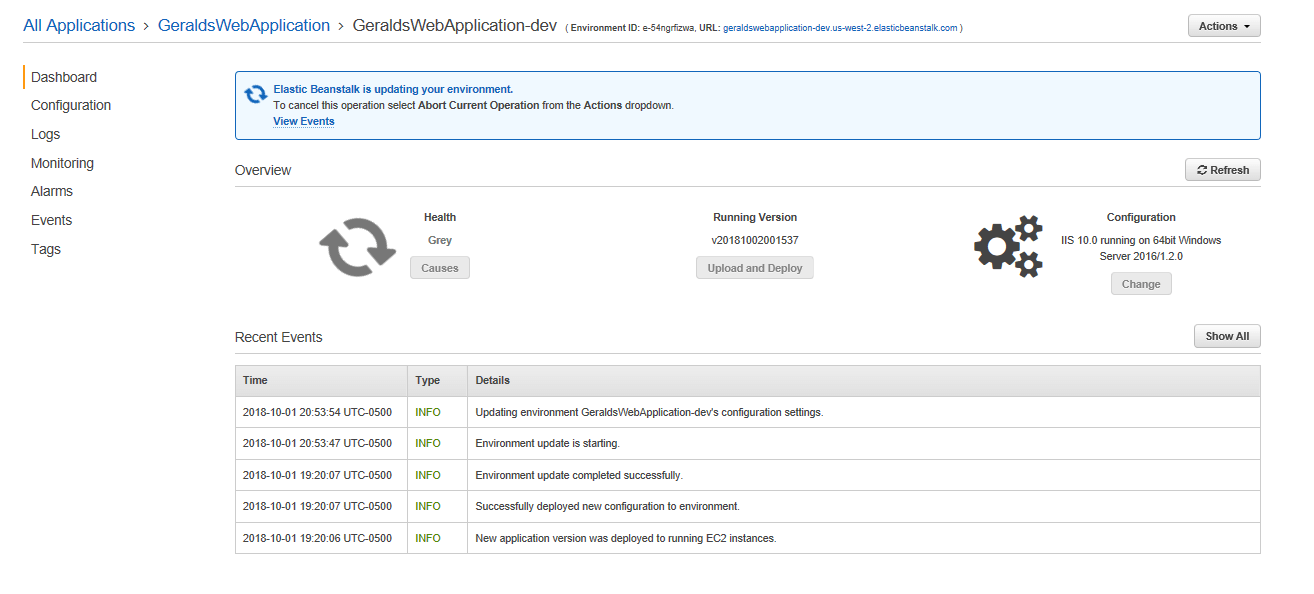Click 'New application version was deployed' event
Screen dimensions: 1314x594
(626, 538)
